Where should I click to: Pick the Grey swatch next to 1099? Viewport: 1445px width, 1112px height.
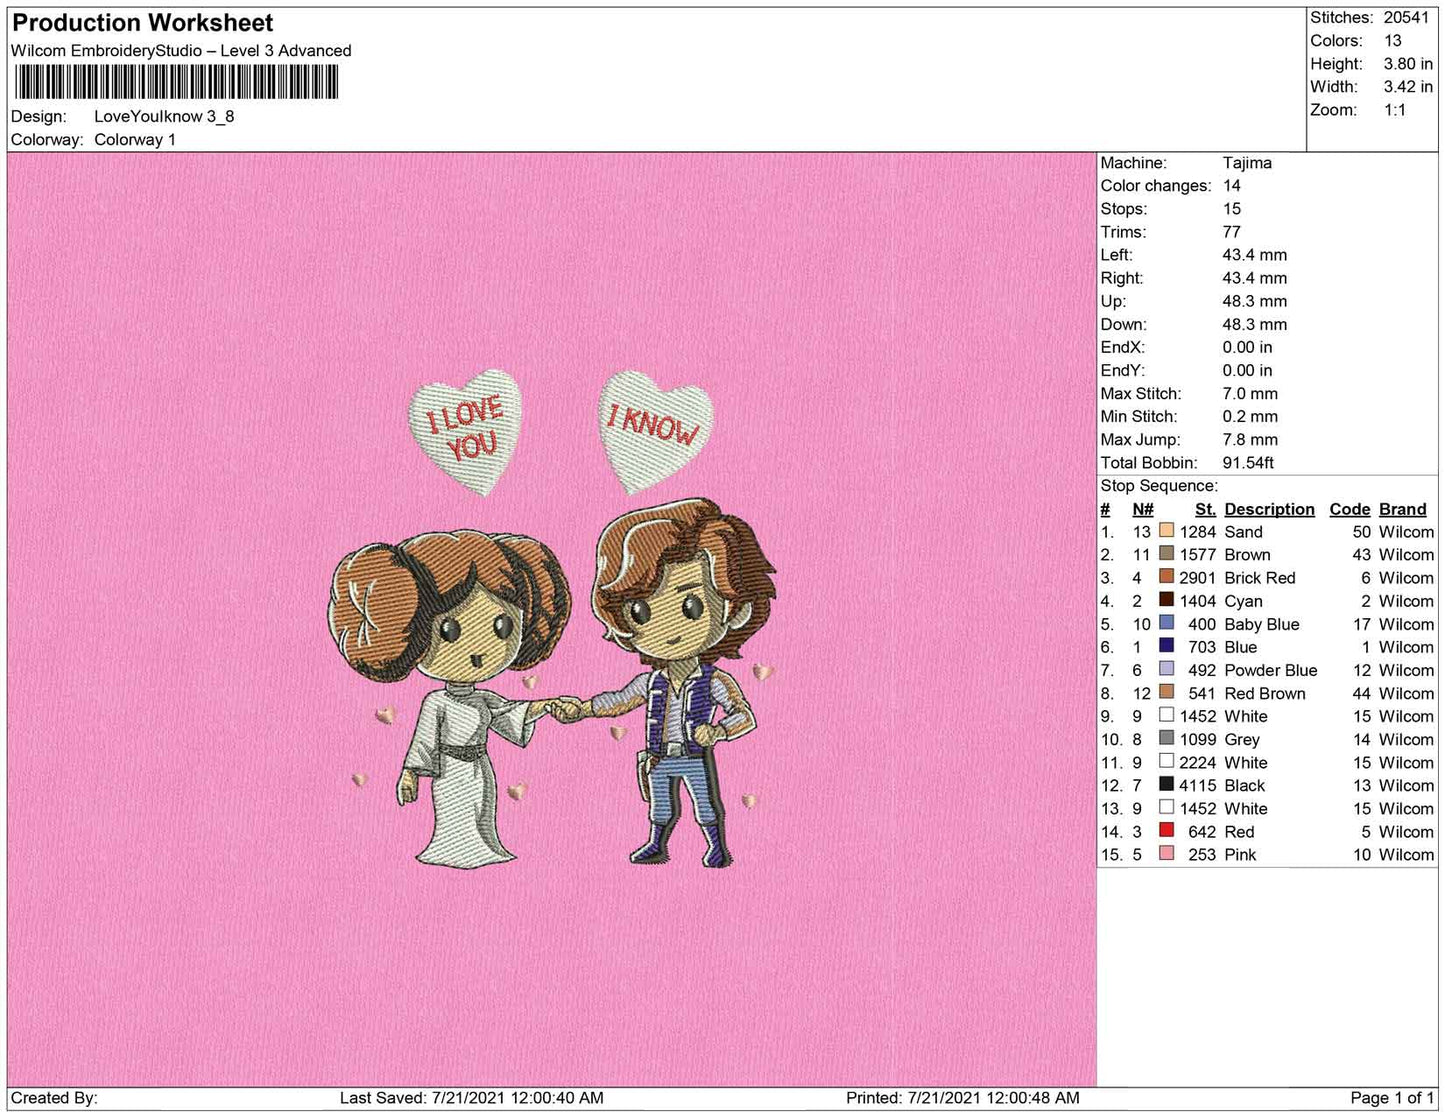tap(1166, 738)
